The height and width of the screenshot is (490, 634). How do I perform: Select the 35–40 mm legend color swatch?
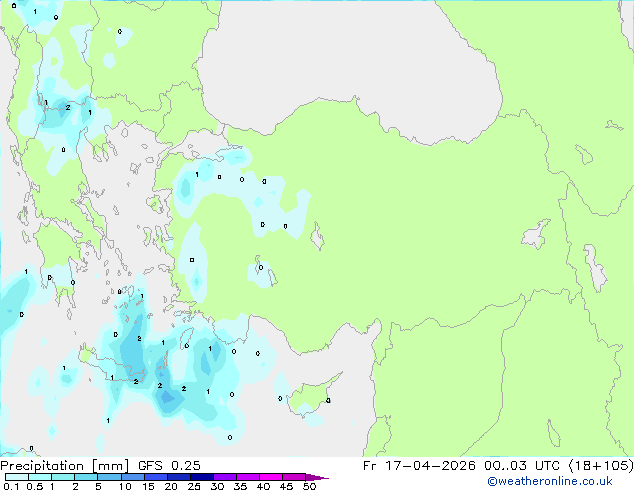[248, 477]
